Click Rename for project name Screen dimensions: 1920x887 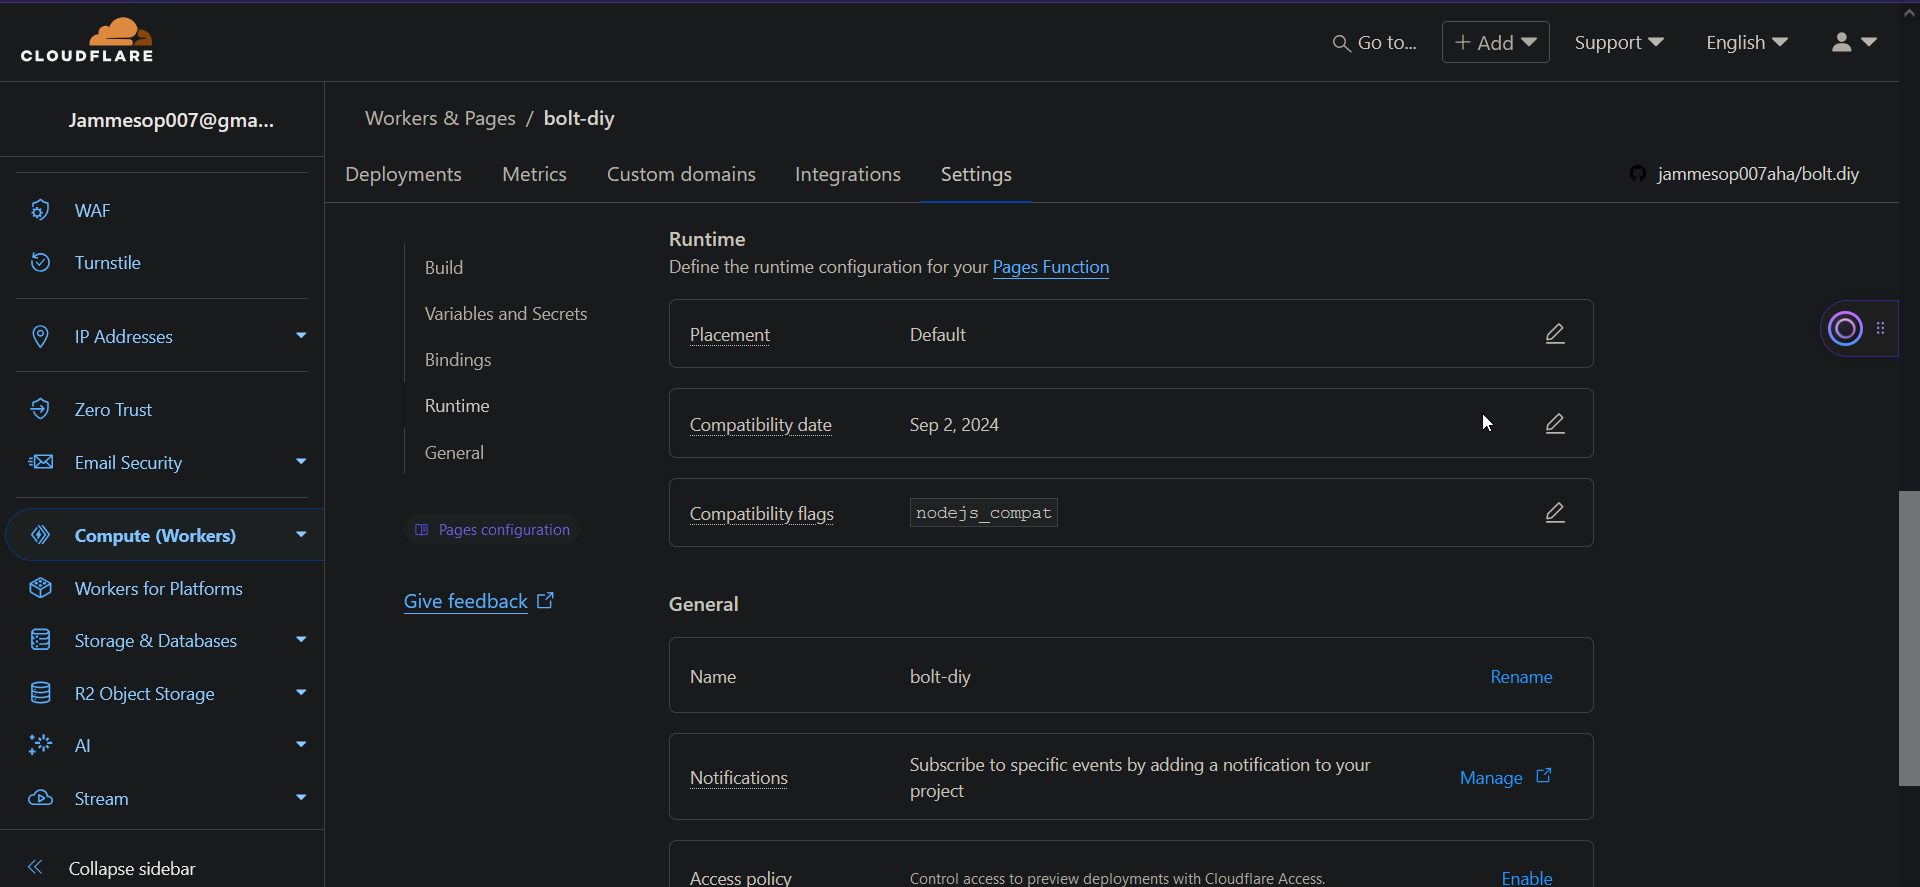click(1521, 677)
